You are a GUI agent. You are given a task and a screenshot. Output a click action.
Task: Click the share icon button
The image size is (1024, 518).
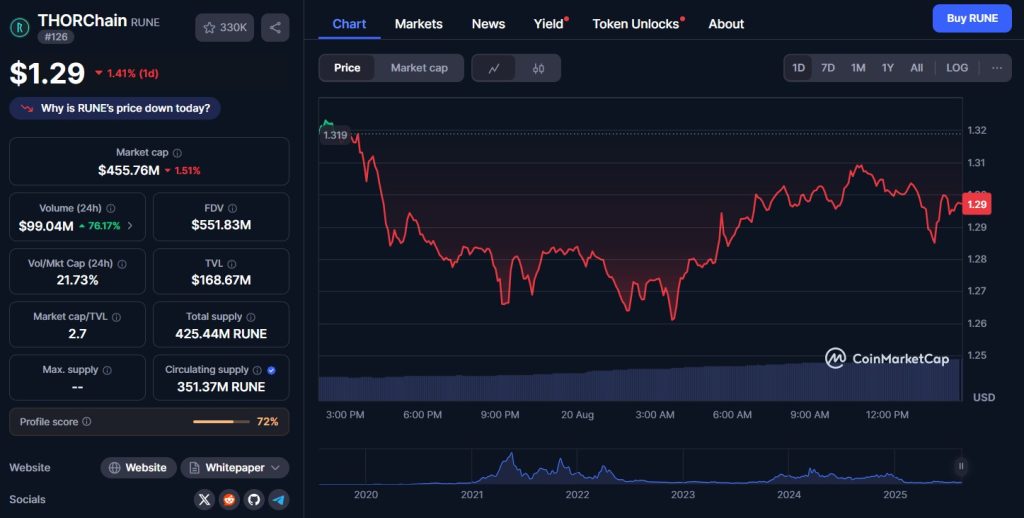(x=275, y=27)
